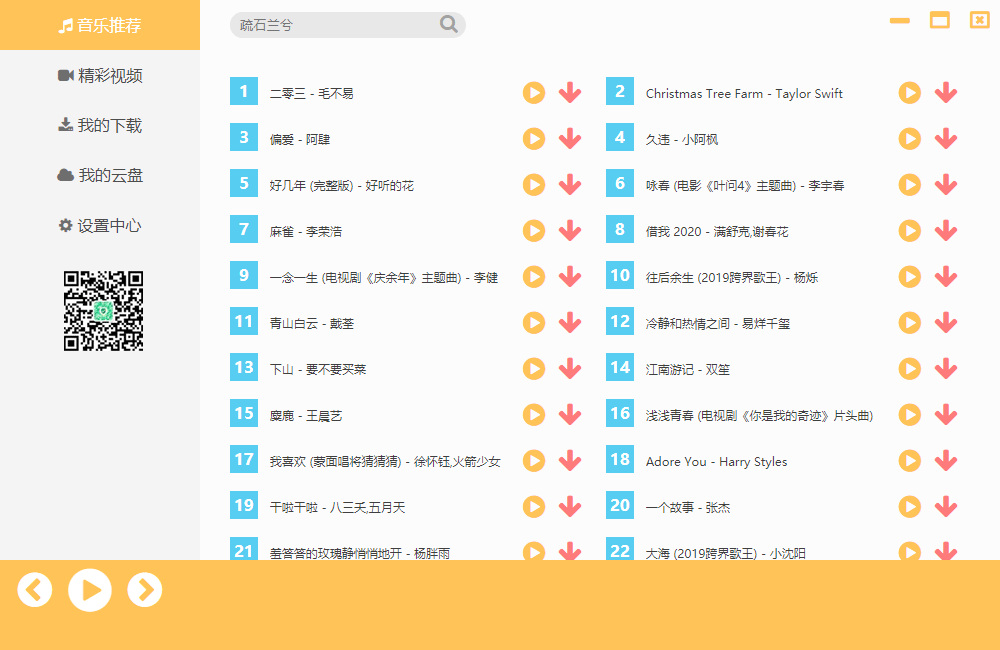Play 麻雀 by 李荣浩
Image resolution: width=1000 pixels, height=650 pixels.
533,230
